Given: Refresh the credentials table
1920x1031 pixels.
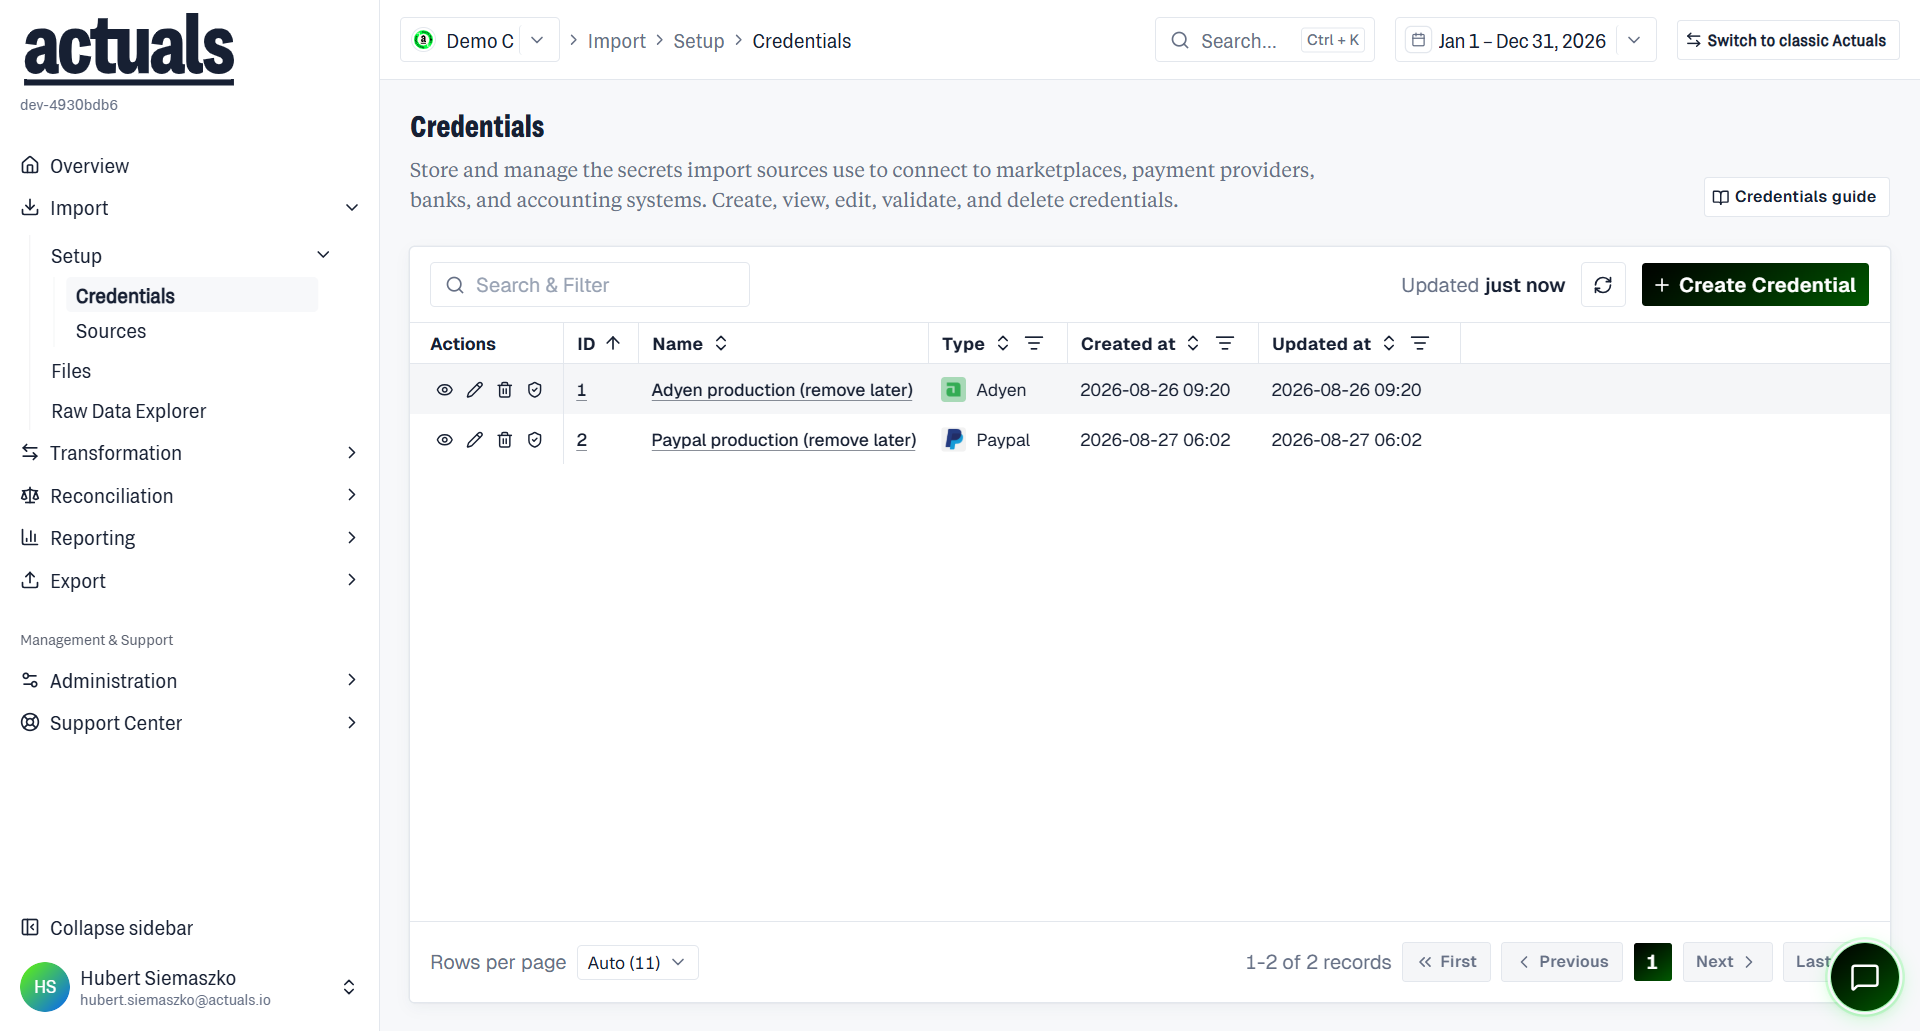Looking at the screenshot, I should [x=1603, y=285].
